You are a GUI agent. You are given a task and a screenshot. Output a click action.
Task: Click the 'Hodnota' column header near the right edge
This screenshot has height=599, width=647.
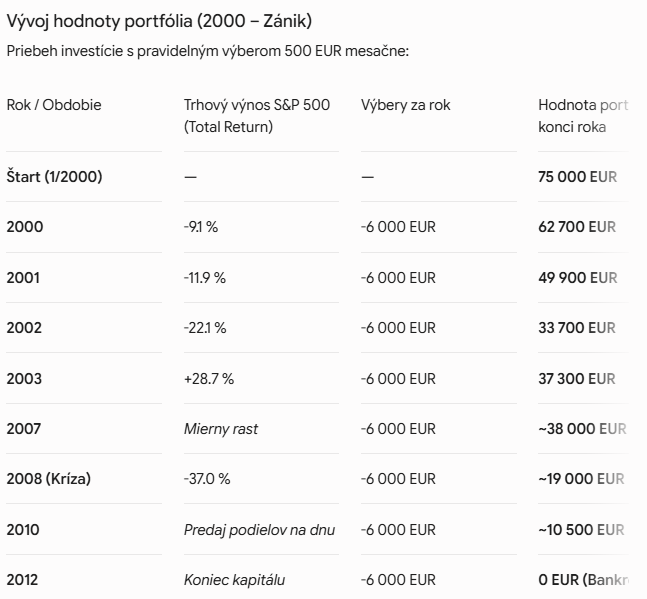583,116
